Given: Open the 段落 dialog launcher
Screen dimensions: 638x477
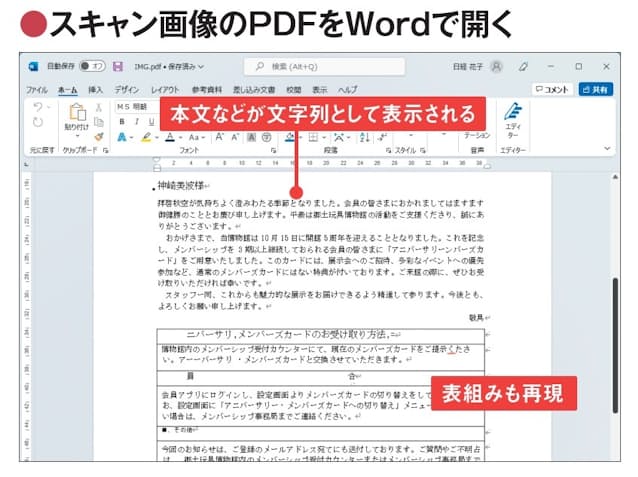Looking at the screenshot, I should [x=389, y=151].
